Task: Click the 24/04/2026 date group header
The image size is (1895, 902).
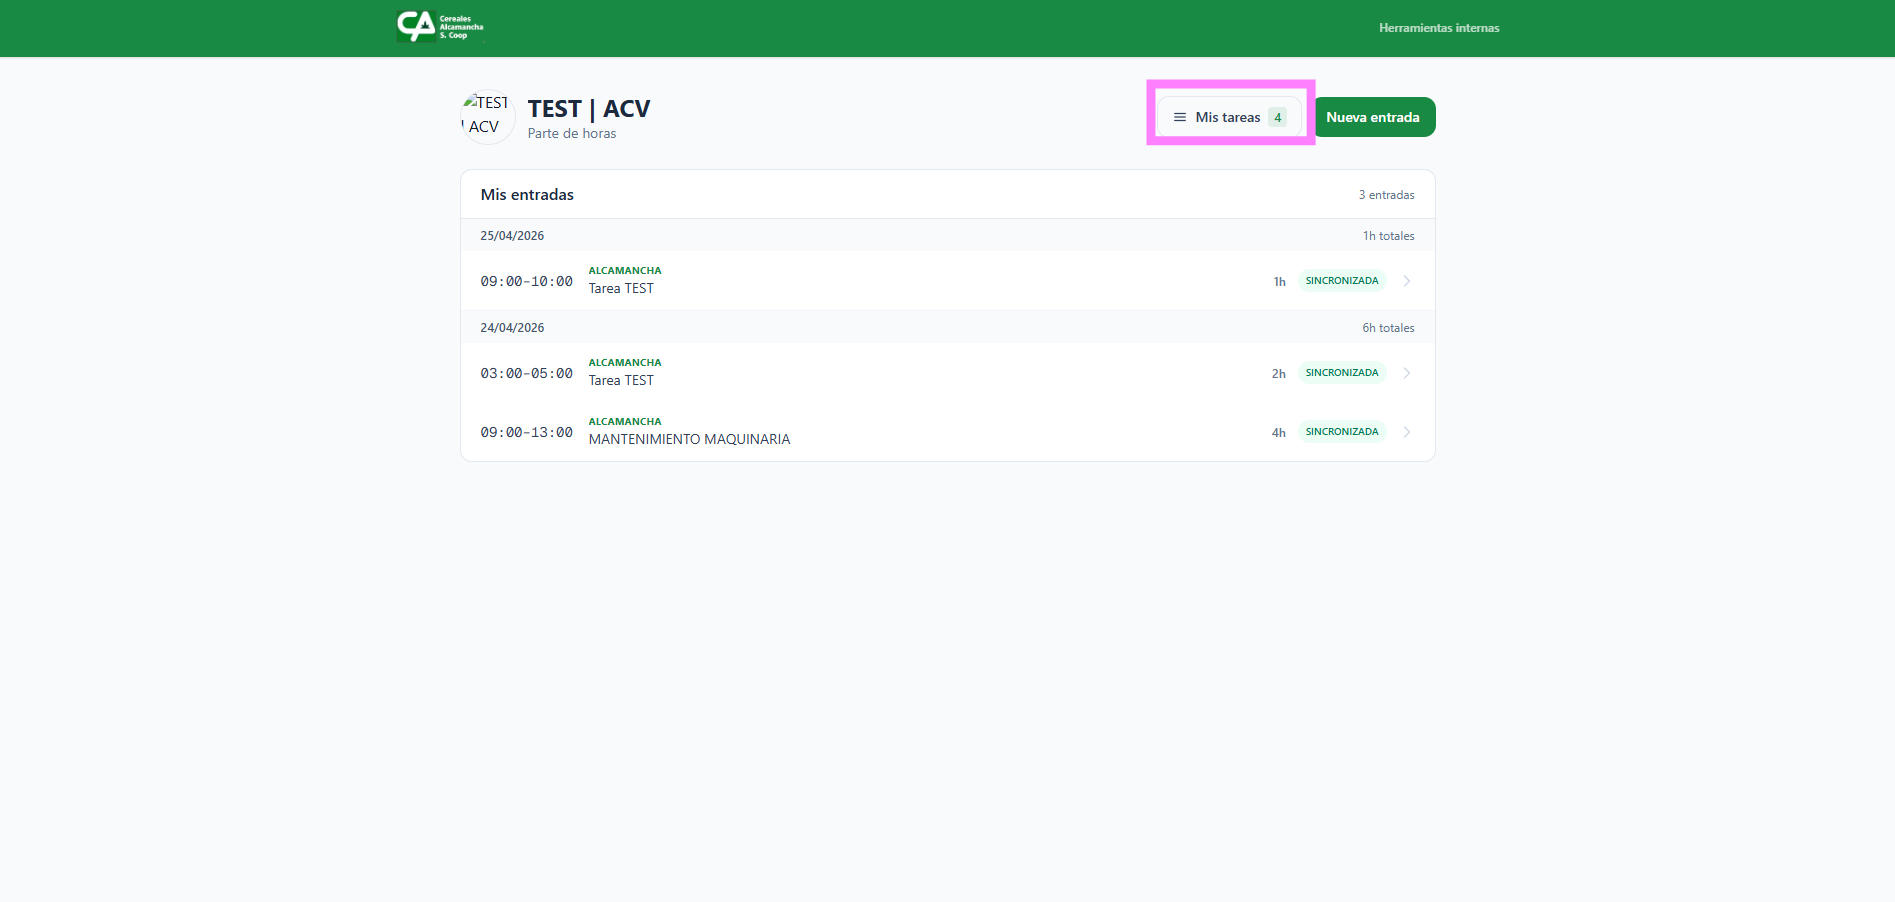Action: [x=512, y=328]
